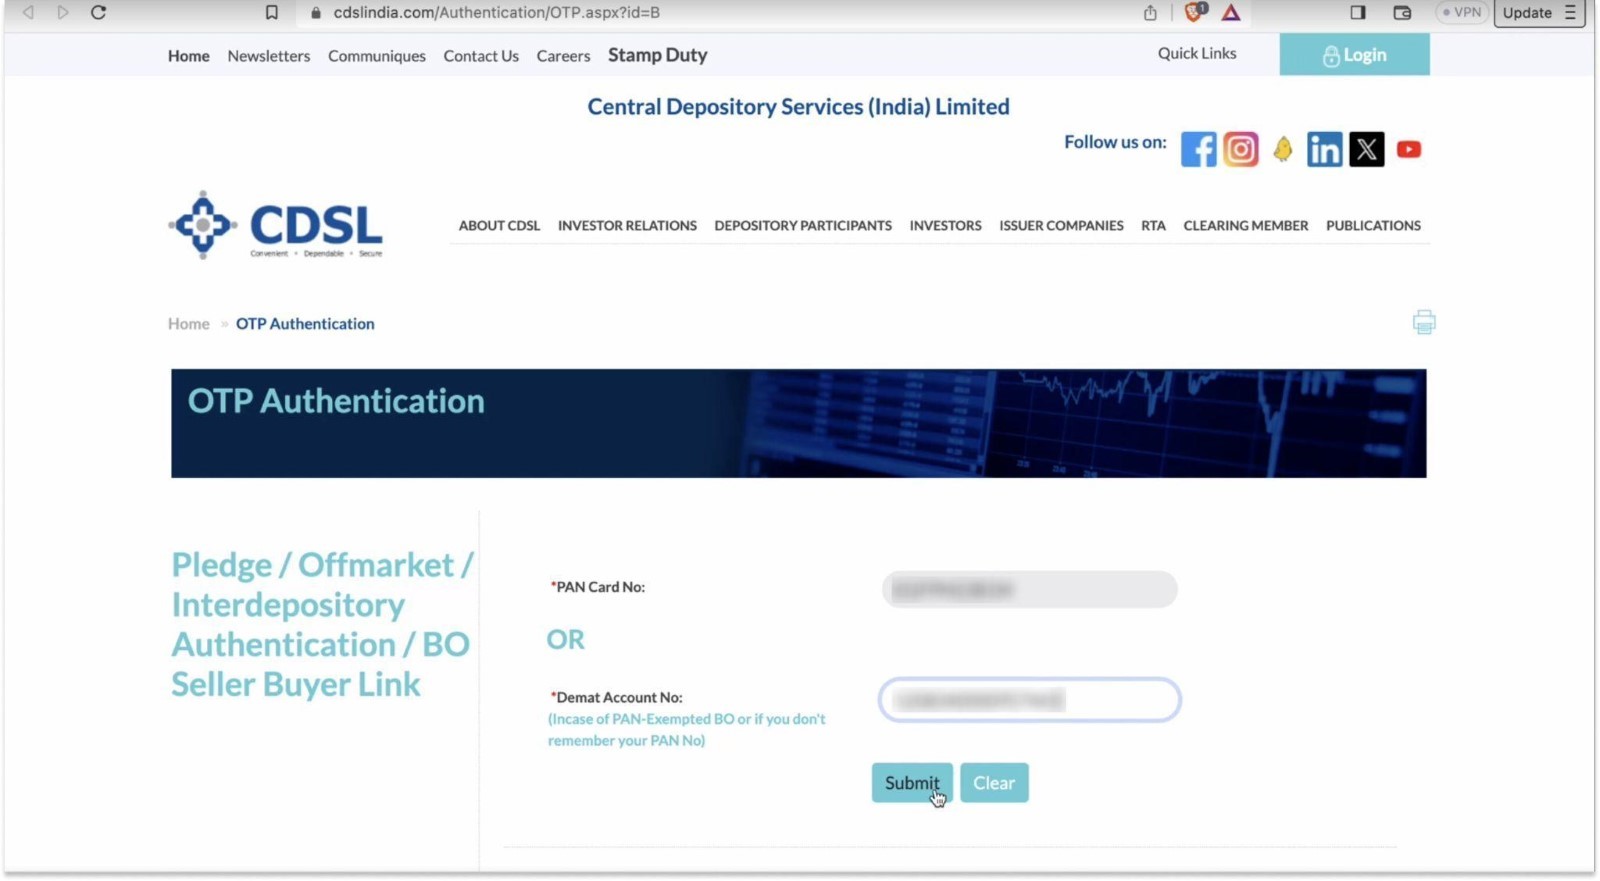Click the PAN-Exempted BO hint text
This screenshot has width=1600, height=881.
(687, 730)
